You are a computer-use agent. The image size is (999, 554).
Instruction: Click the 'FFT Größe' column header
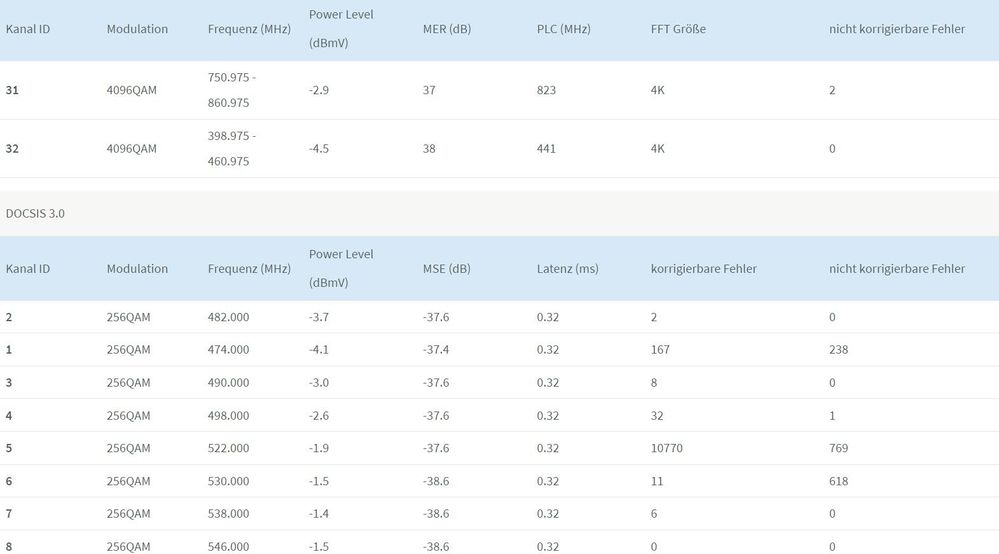tap(678, 29)
